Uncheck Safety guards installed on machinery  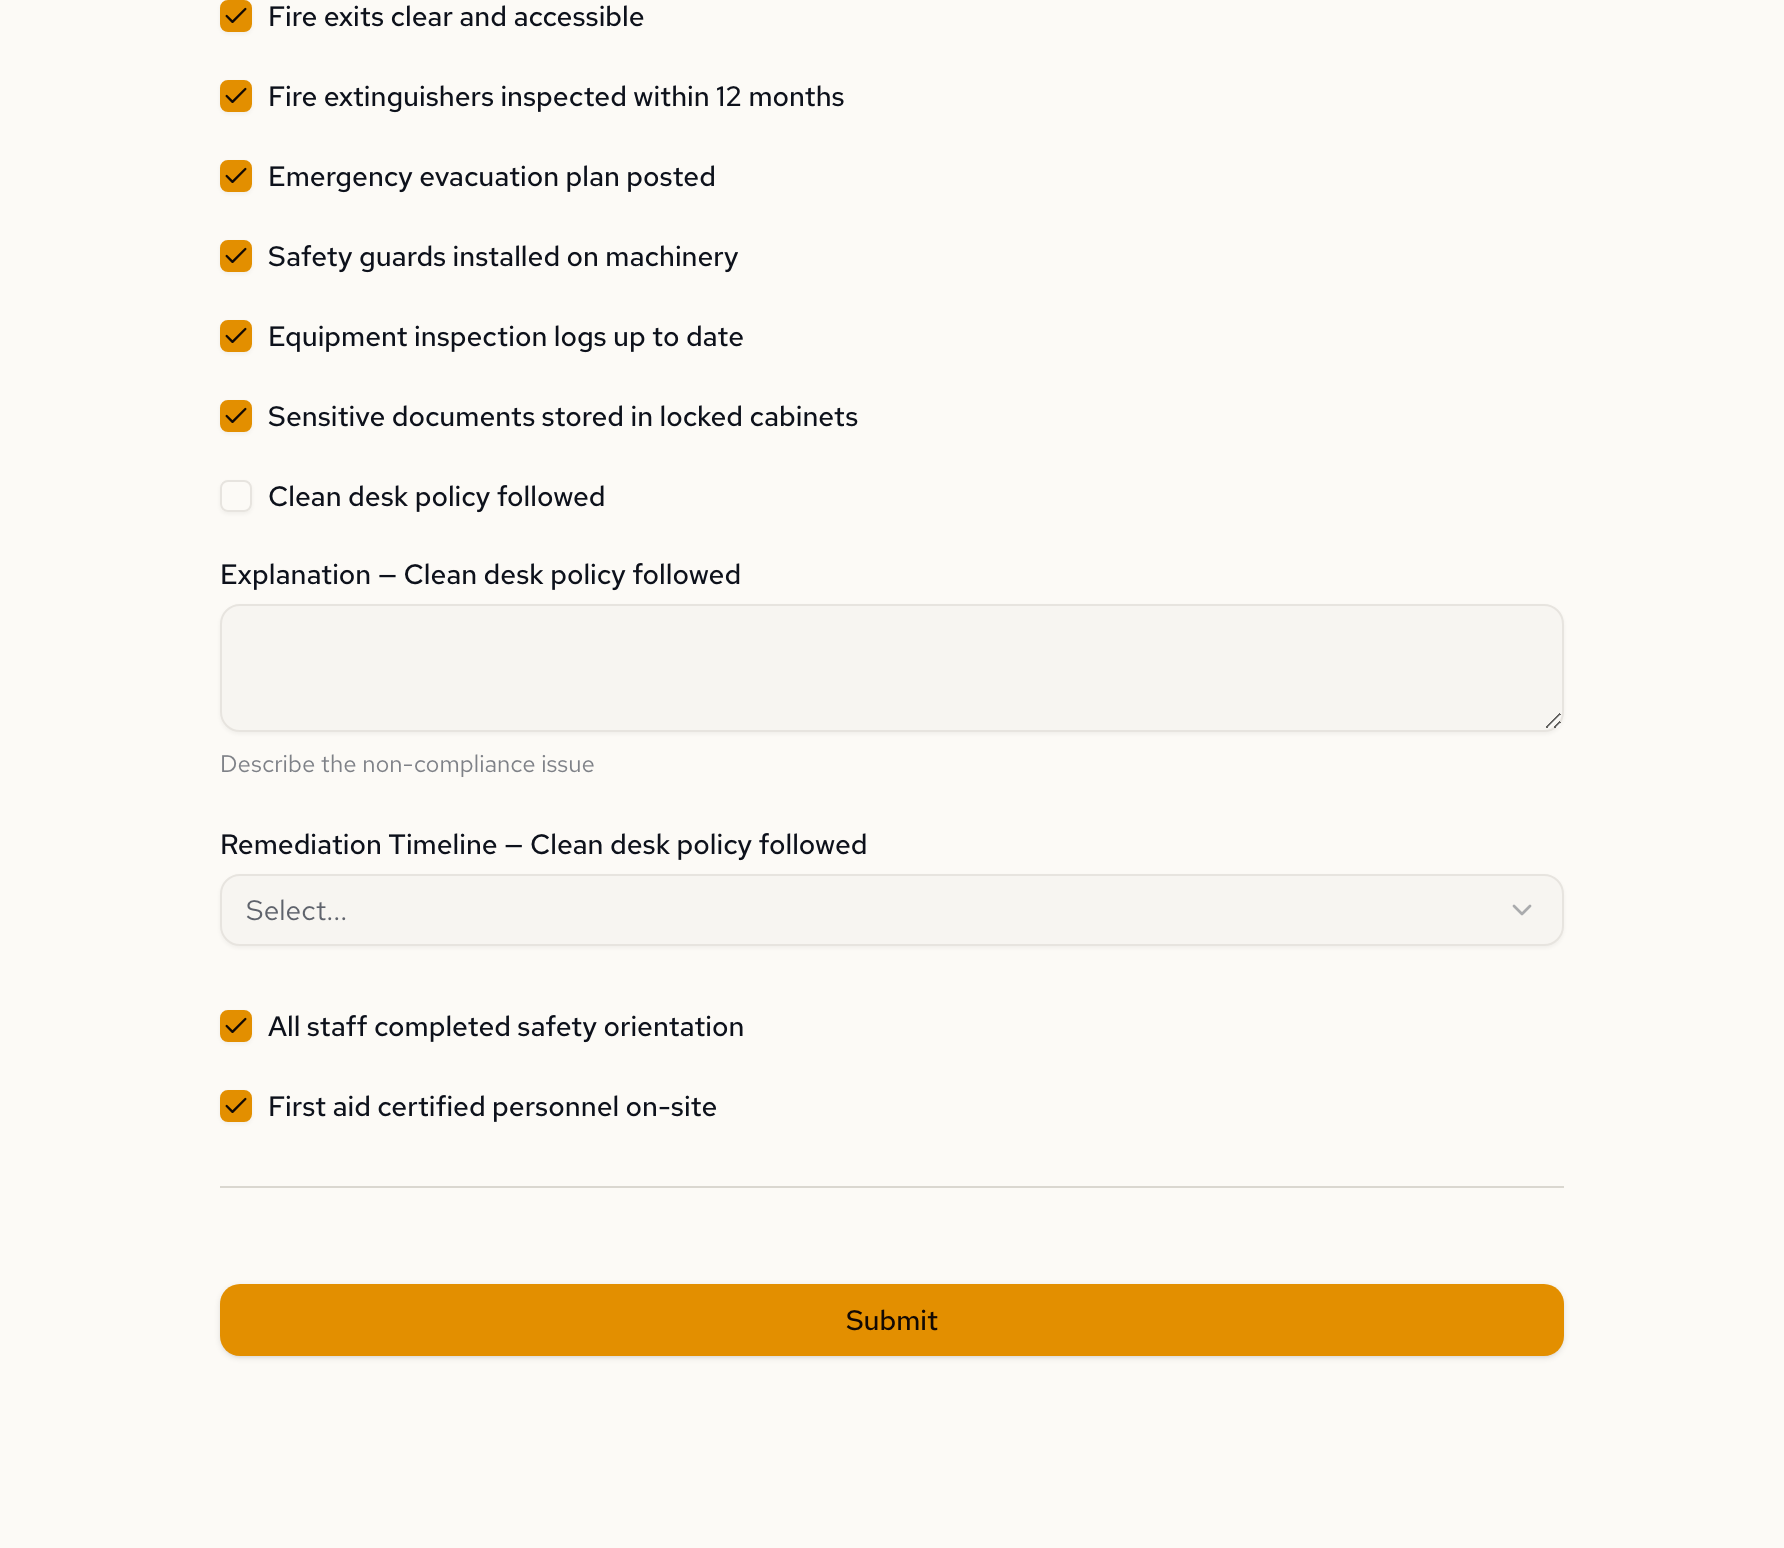(x=236, y=257)
